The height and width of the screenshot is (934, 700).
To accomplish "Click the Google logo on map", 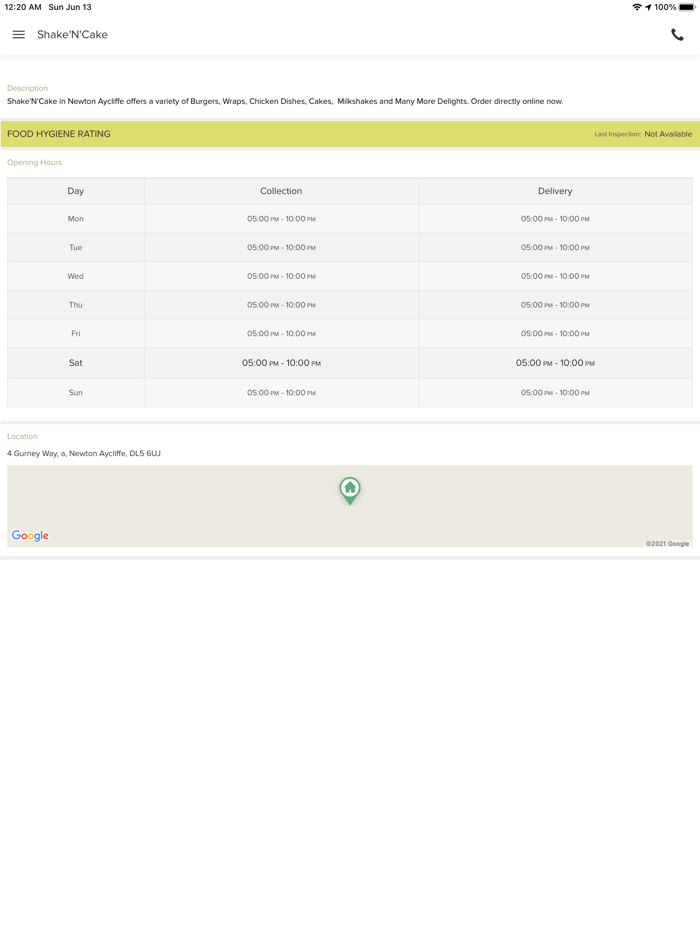I will click(30, 536).
